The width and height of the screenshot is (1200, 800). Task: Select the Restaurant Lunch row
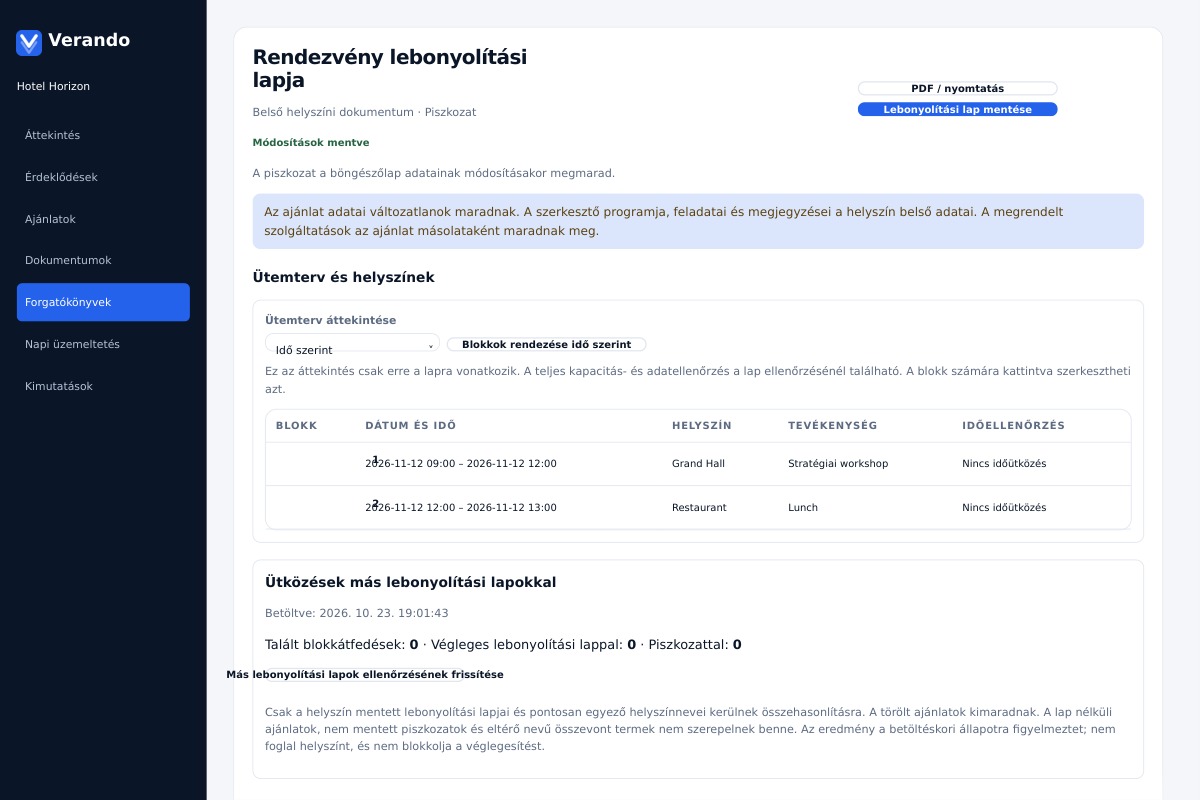[x=698, y=507]
